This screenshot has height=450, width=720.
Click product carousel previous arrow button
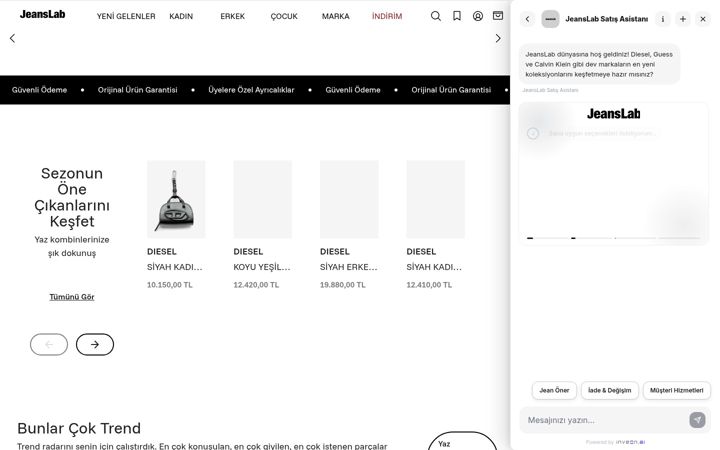49,344
